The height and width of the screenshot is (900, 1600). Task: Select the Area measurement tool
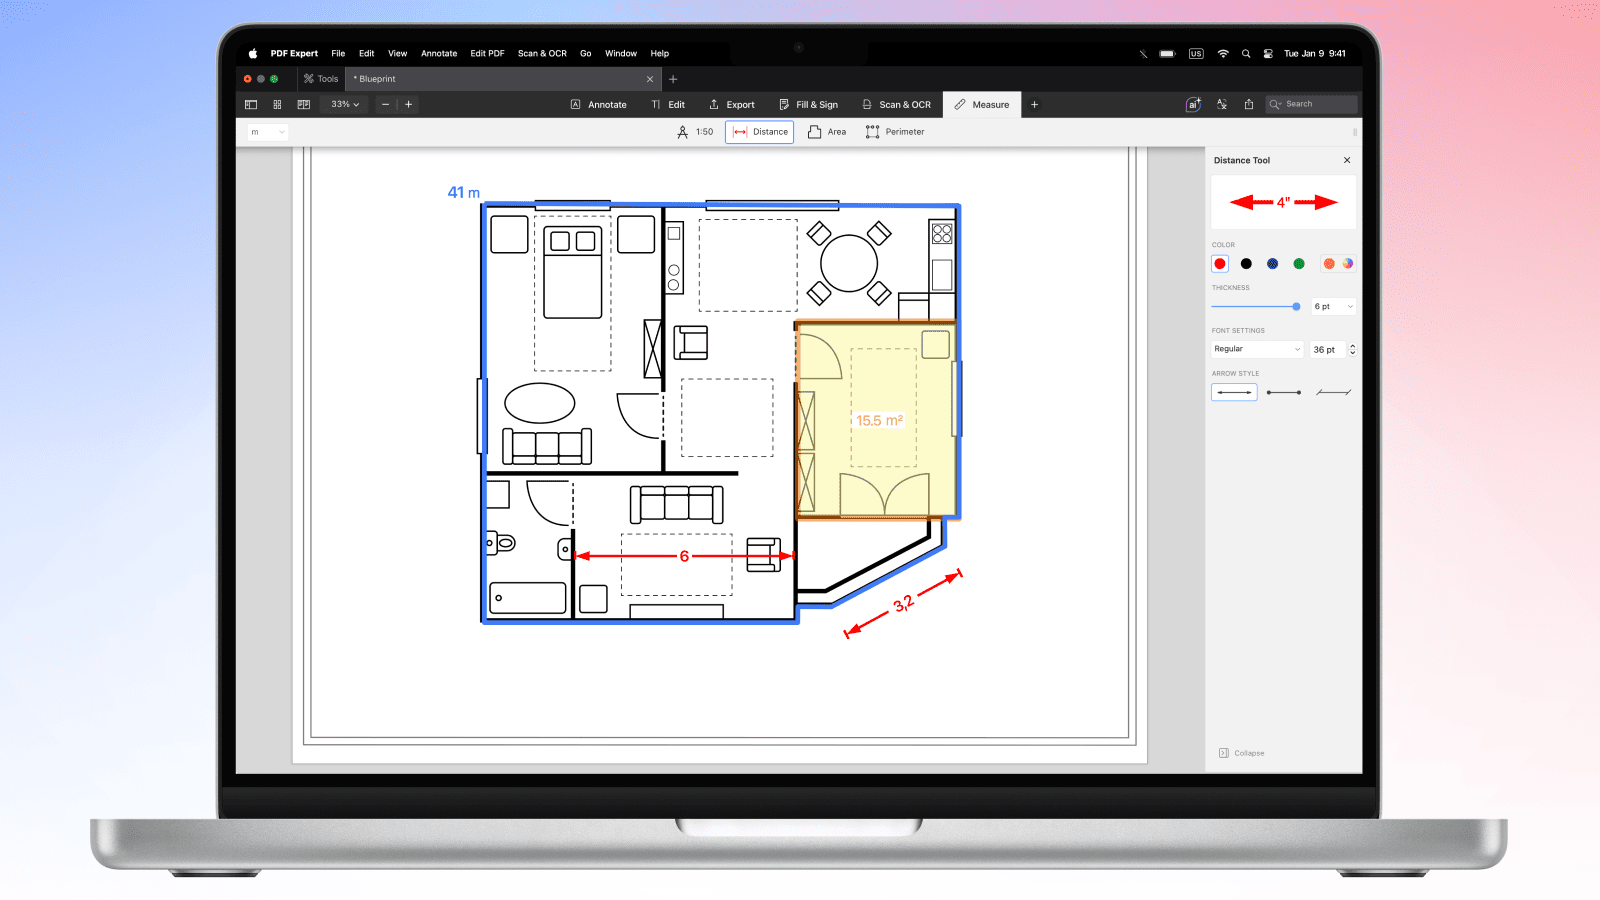(827, 132)
